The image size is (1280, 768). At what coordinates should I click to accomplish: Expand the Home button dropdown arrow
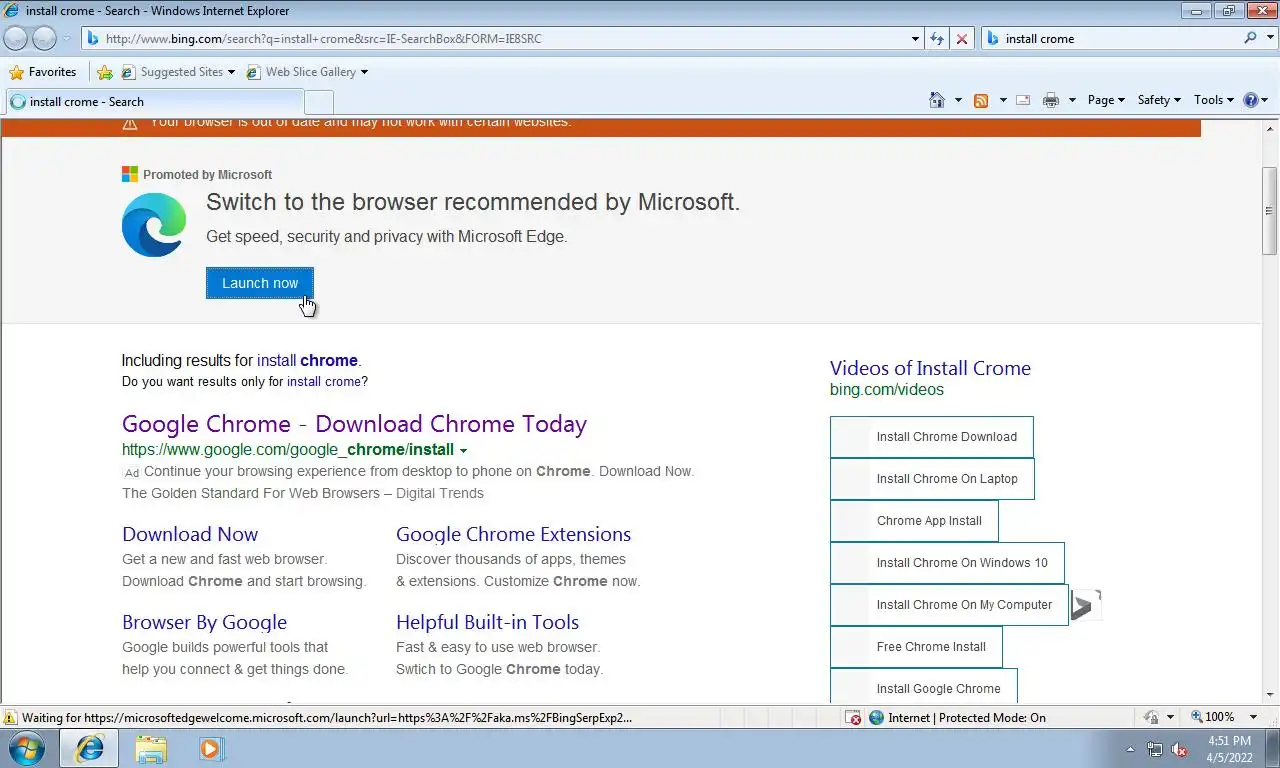click(958, 100)
